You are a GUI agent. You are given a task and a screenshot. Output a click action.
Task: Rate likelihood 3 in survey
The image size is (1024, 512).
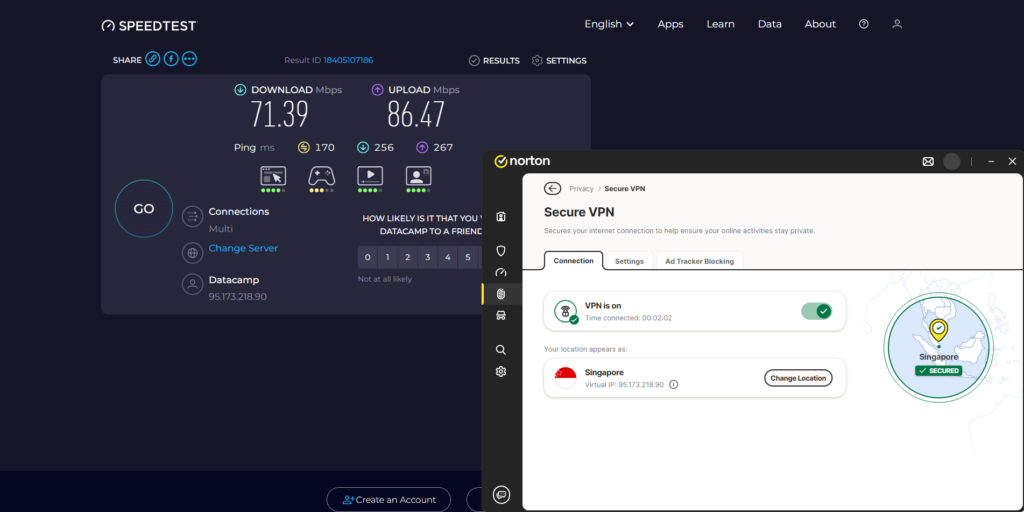click(427, 257)
